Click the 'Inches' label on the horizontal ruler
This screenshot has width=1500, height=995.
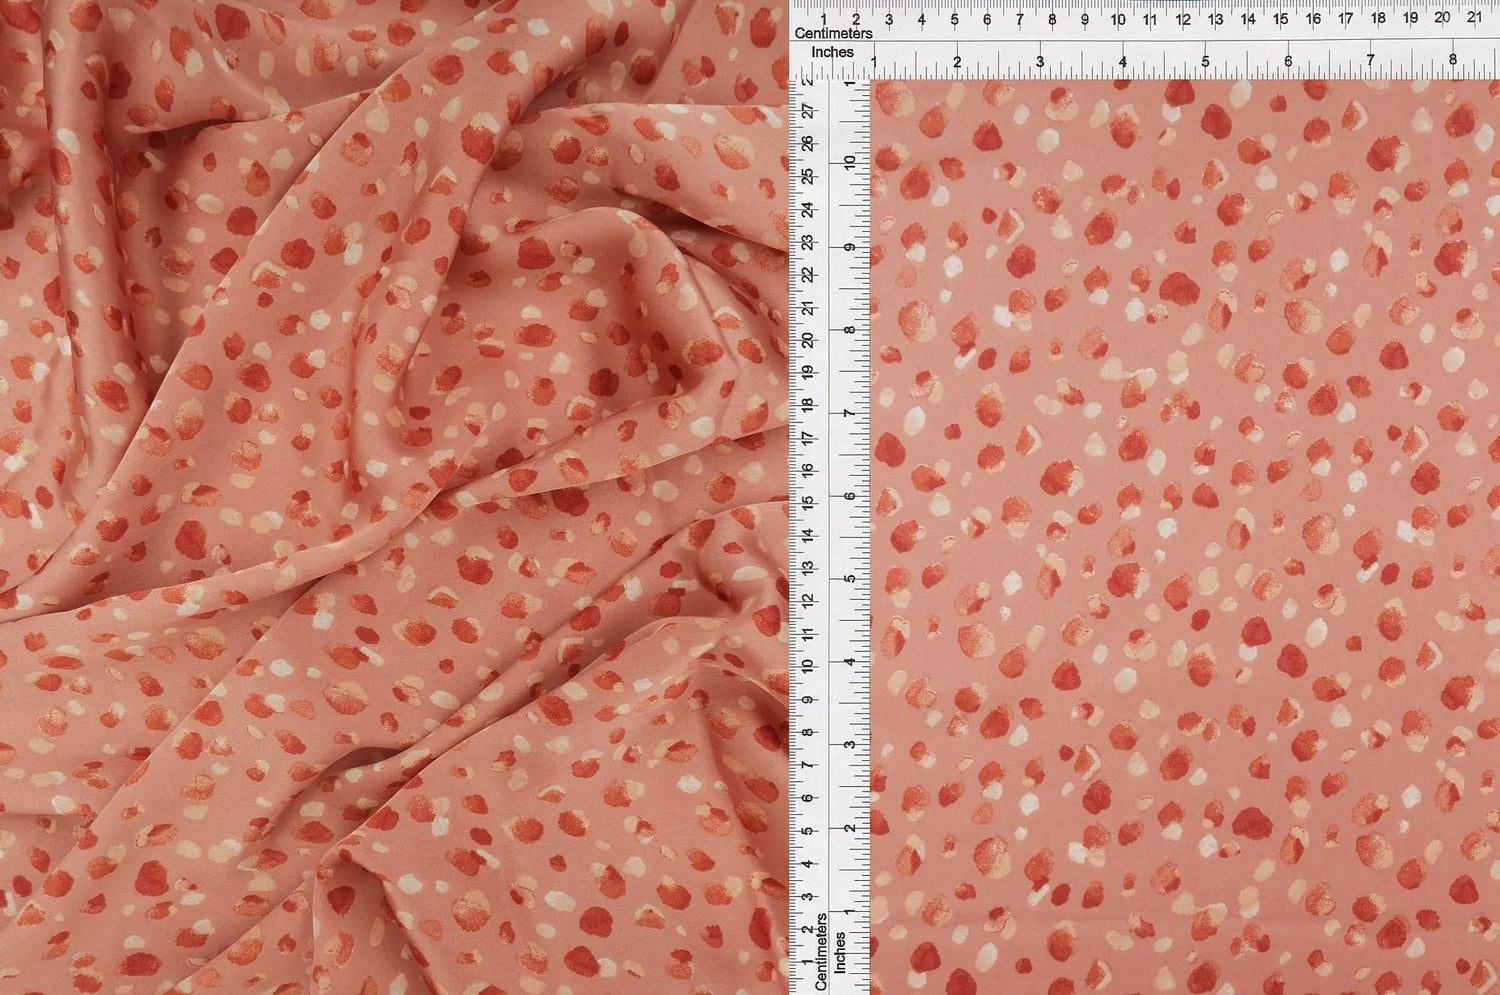pos(832,52)
